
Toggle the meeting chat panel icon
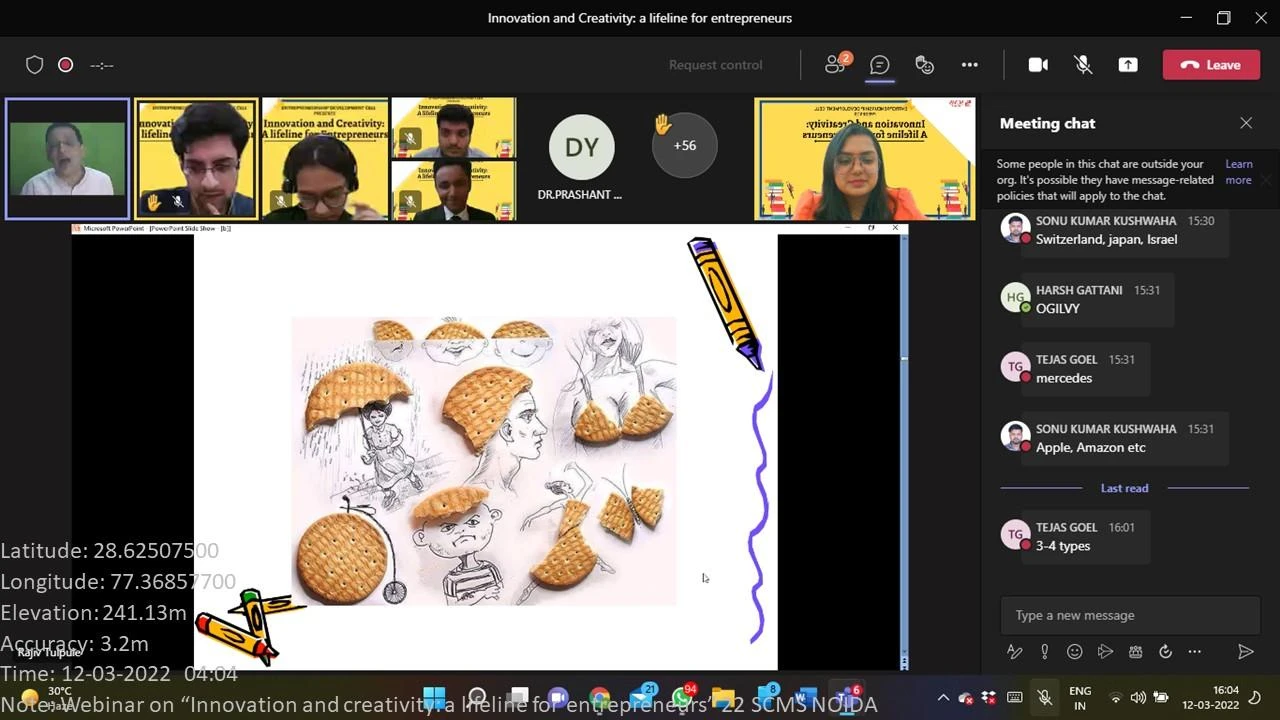coord(880,64)
